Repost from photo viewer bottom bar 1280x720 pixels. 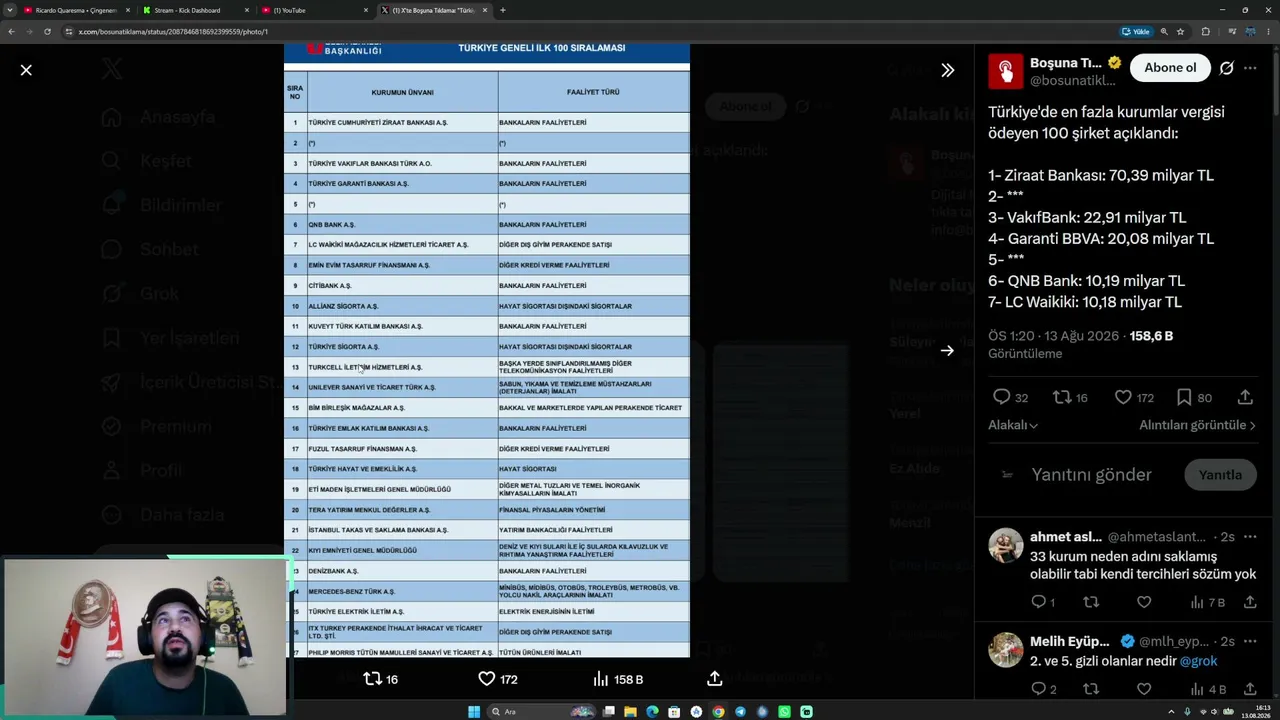(x=380, y=679)
